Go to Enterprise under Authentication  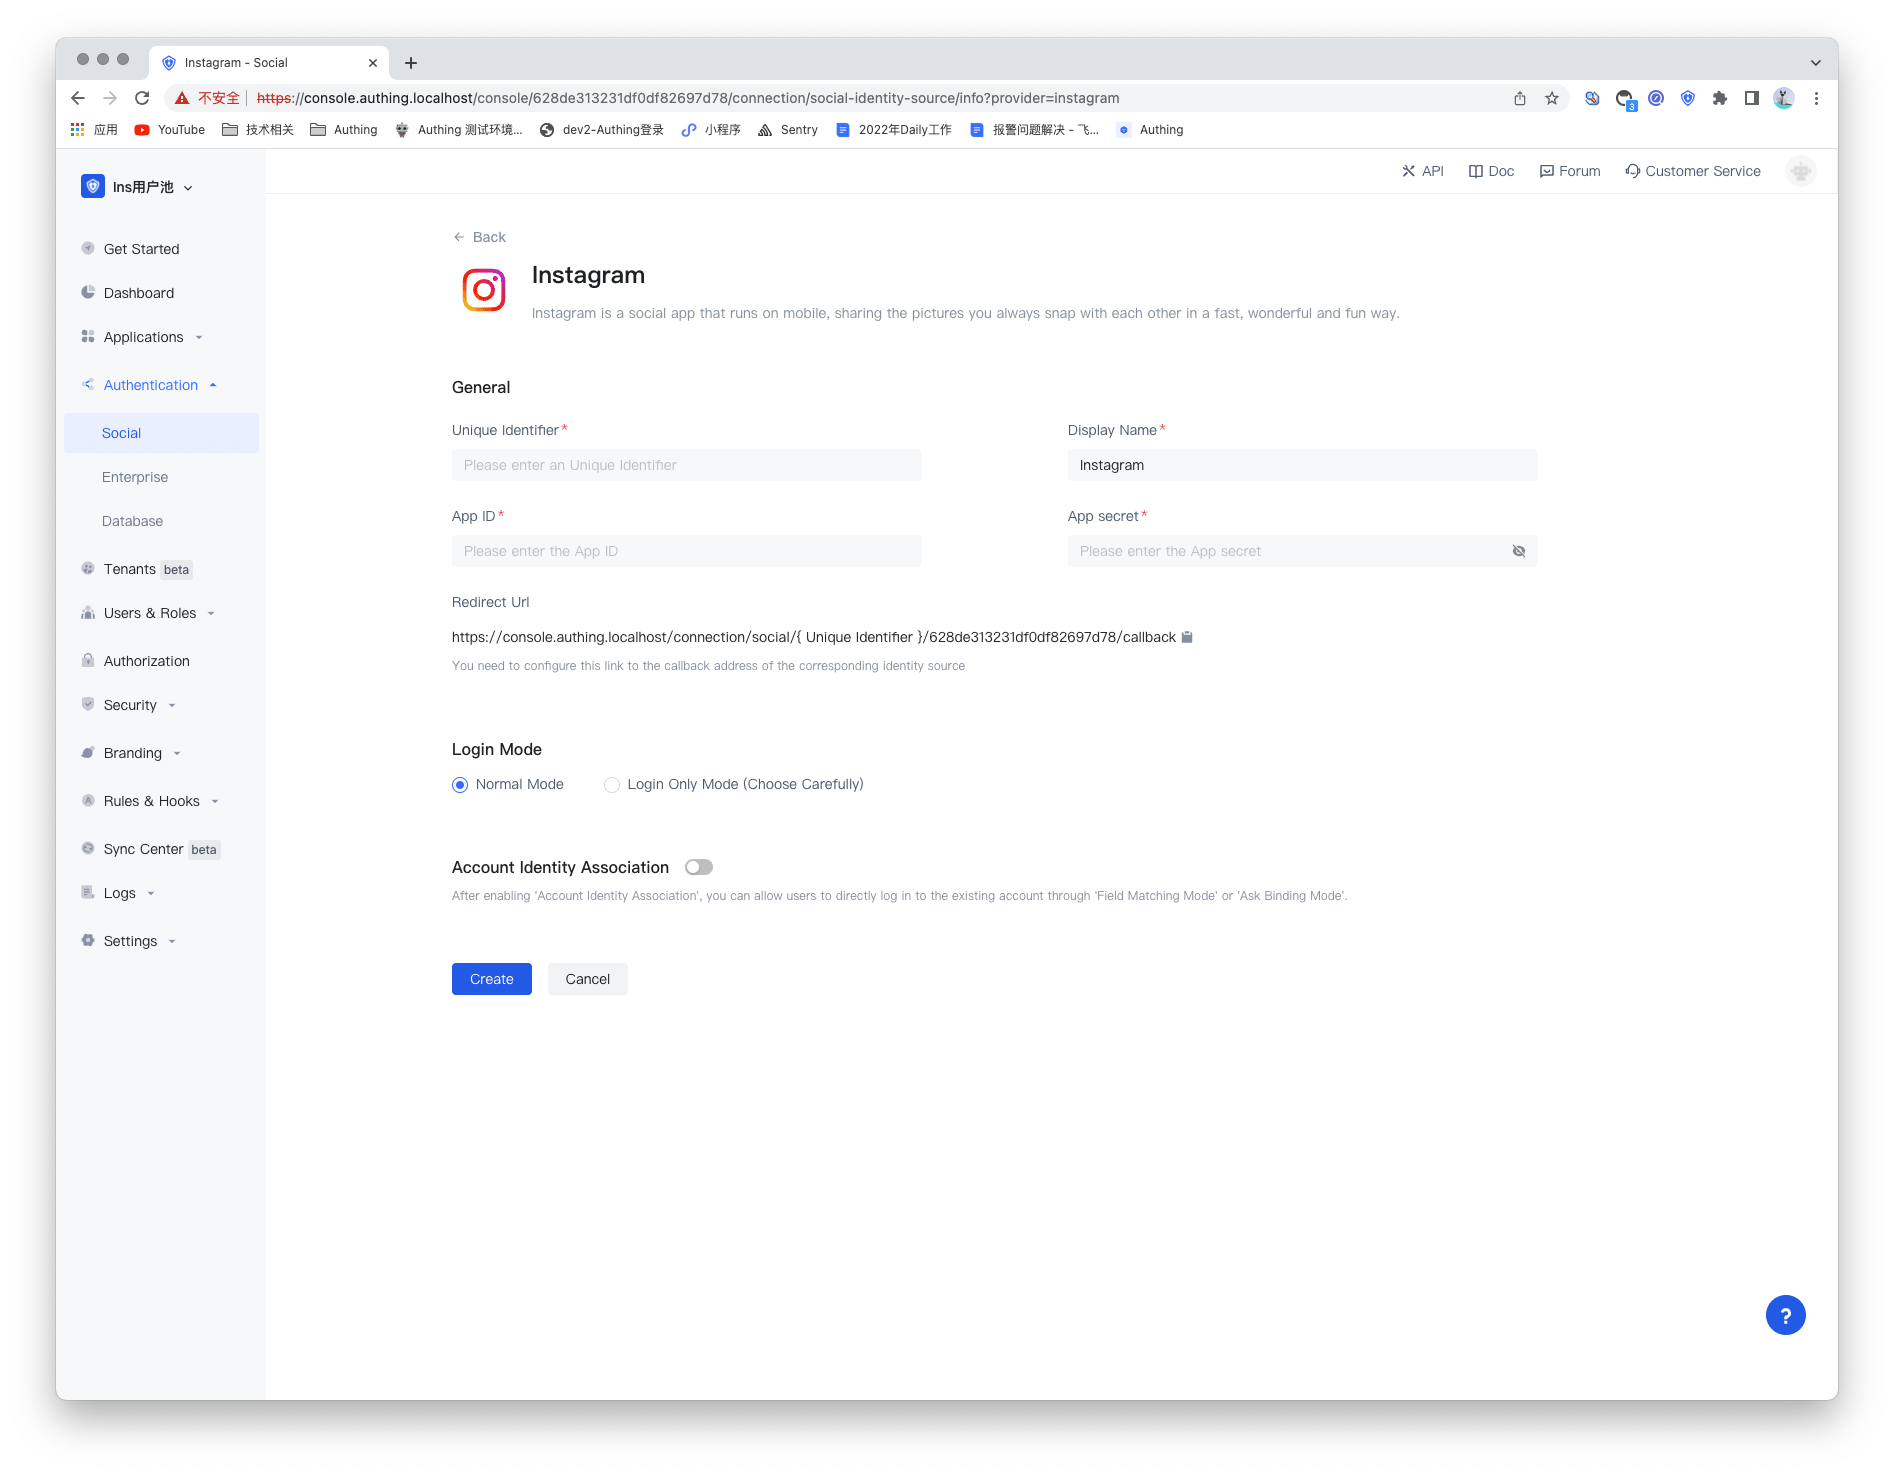click(x=135, y=477)
